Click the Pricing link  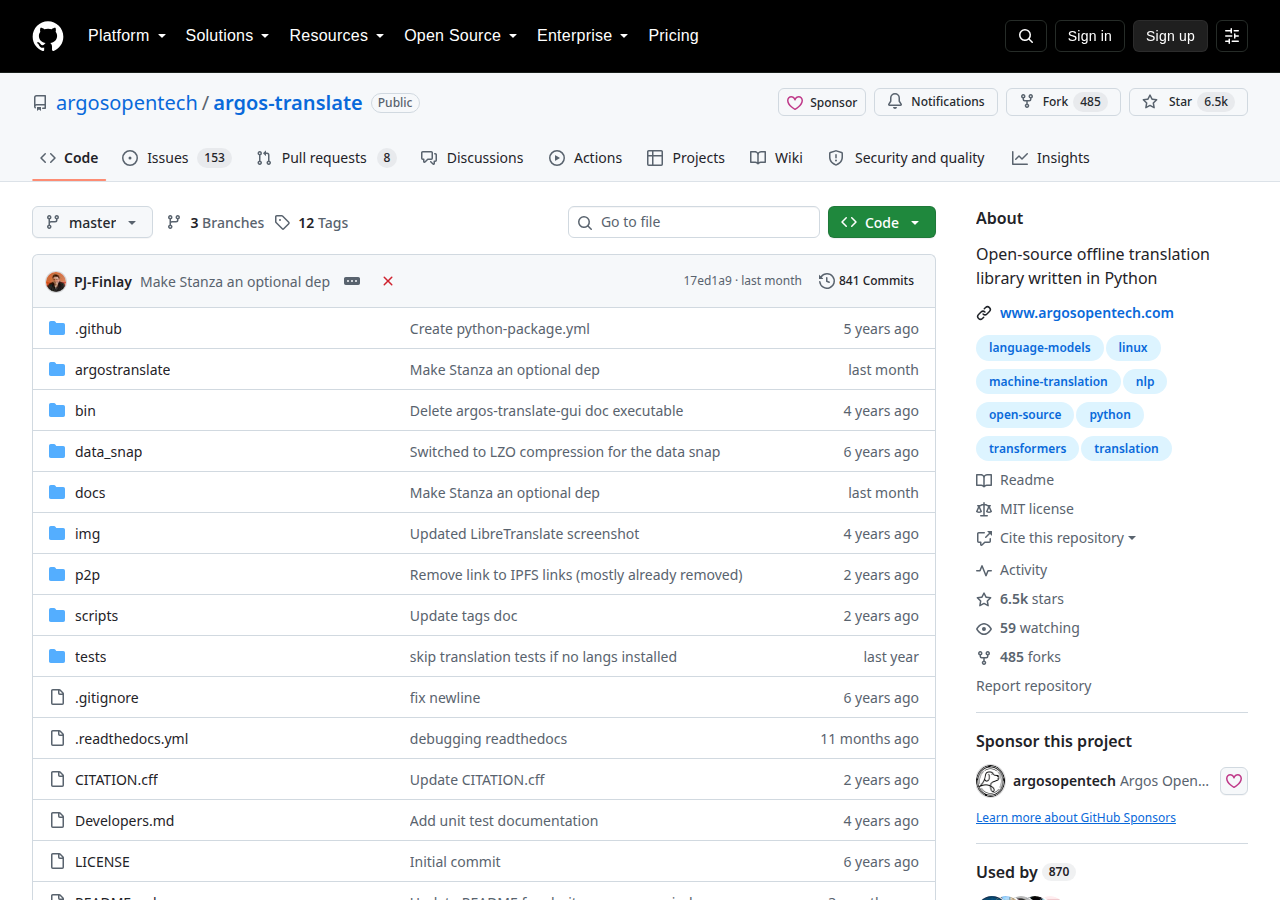pos(673,36)
